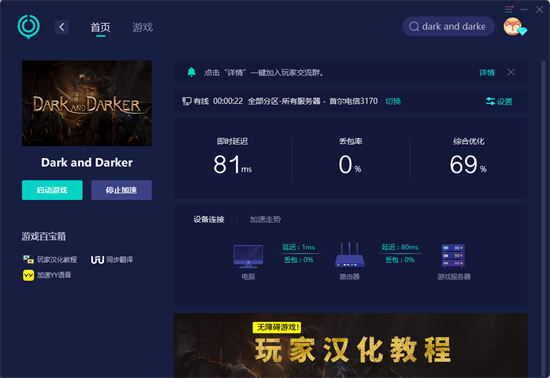Minimize the accelerator window
Screen dimensions: 550x378
point(524,9)
